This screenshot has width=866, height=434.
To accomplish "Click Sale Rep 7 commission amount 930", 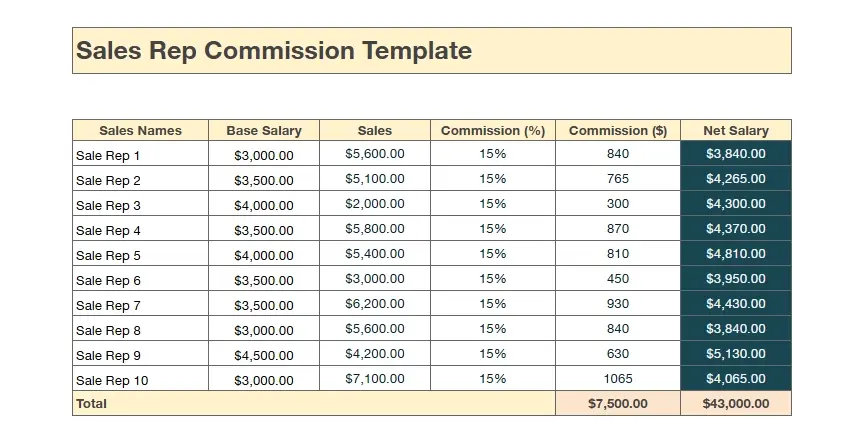I will coord(617,304).
